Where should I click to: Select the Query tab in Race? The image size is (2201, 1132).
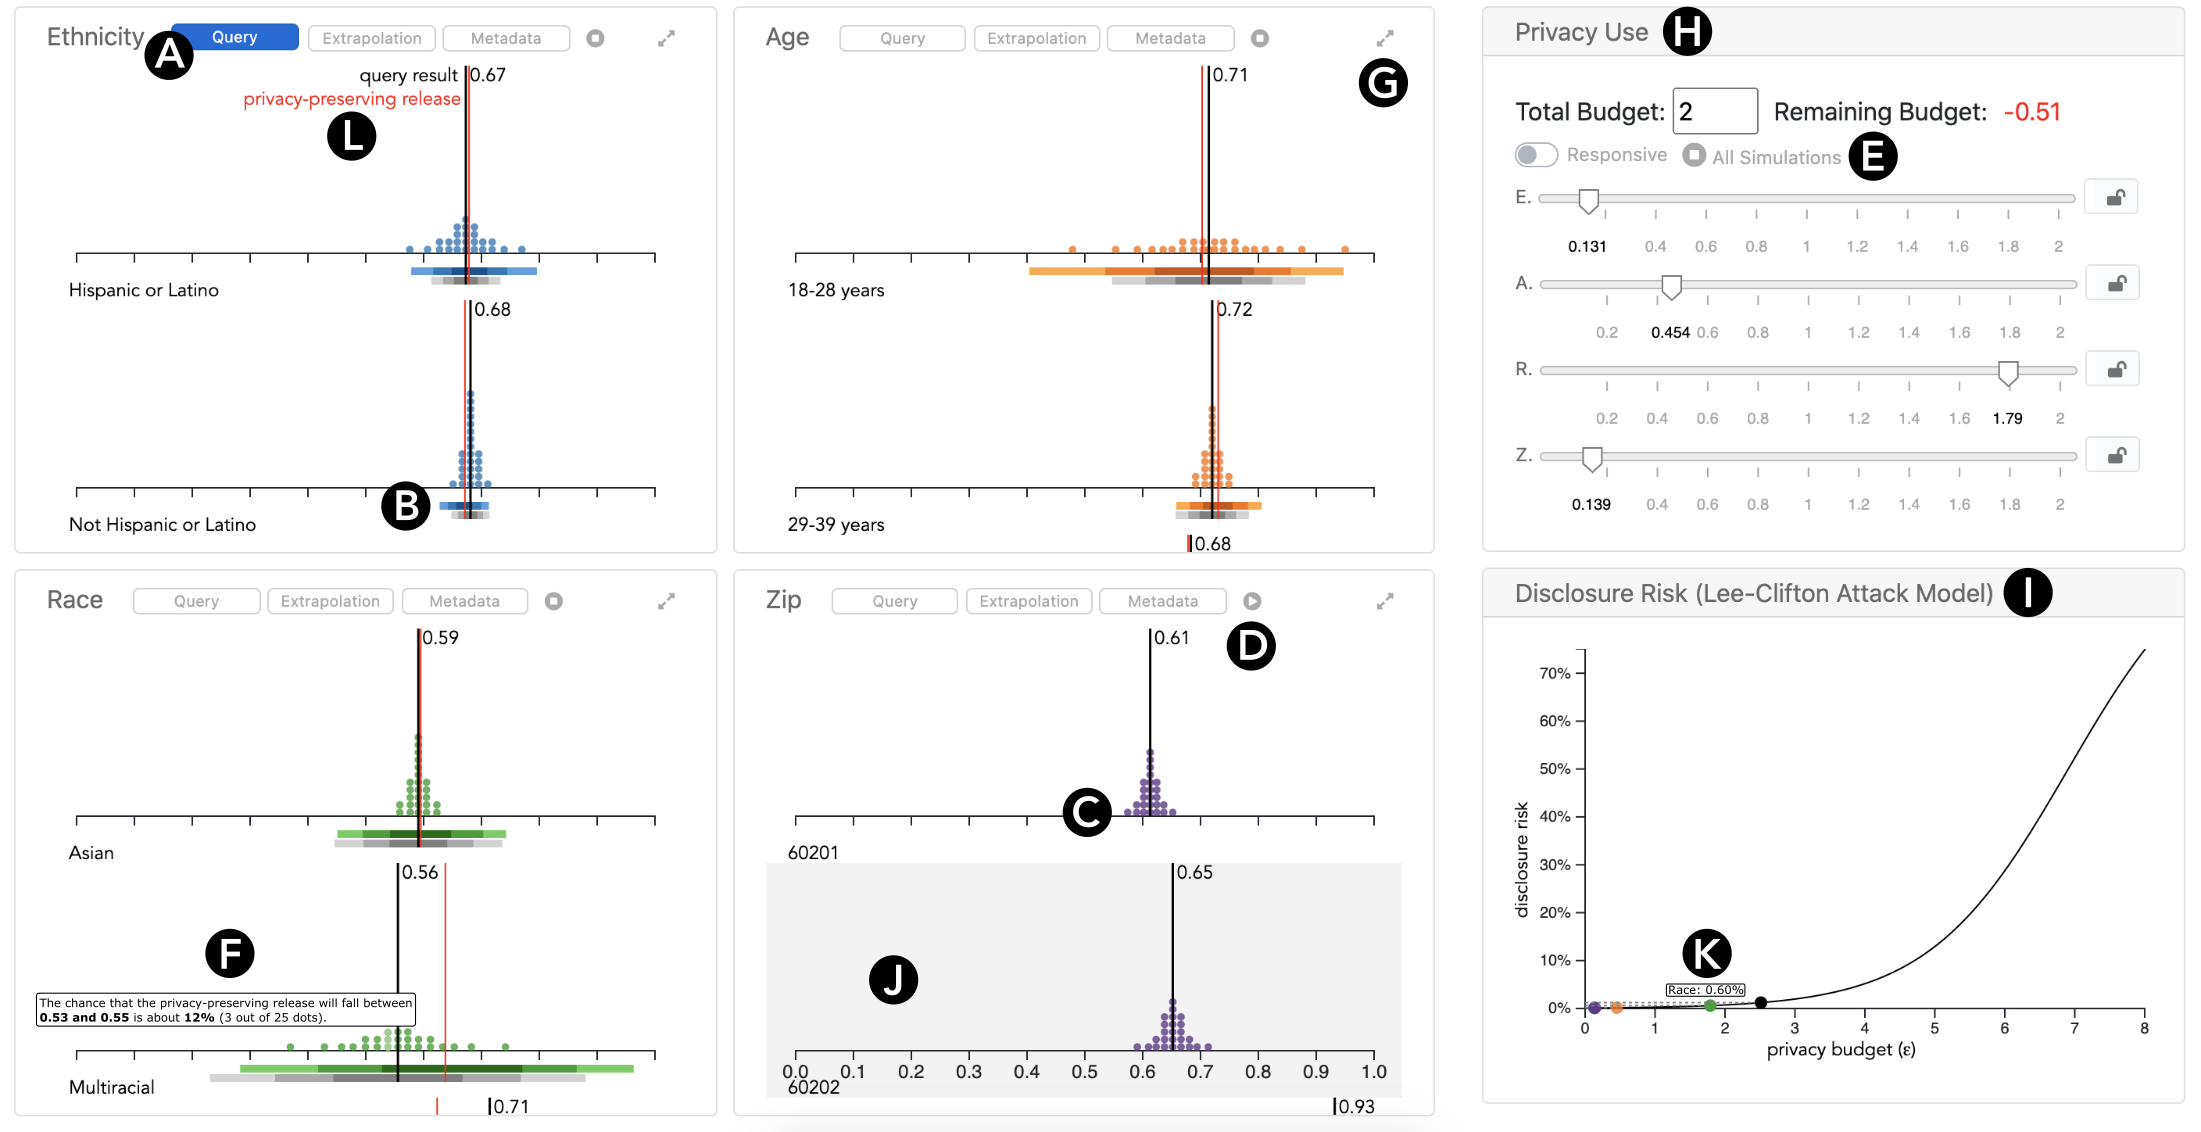click(196, 601)
